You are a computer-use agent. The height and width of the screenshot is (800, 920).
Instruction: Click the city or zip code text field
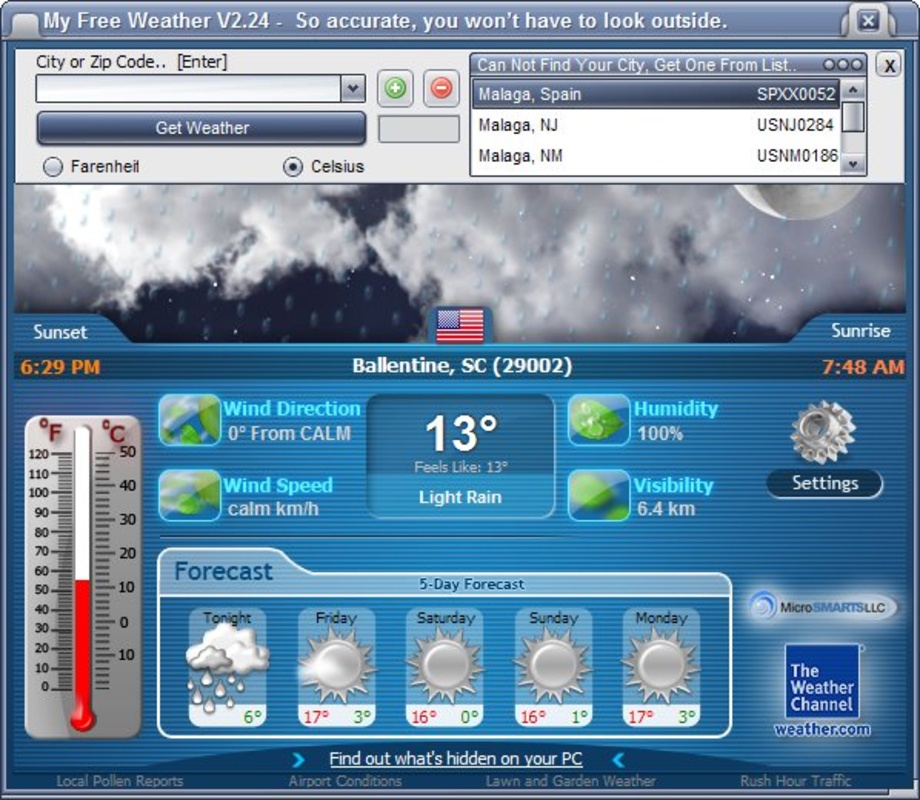188,89
